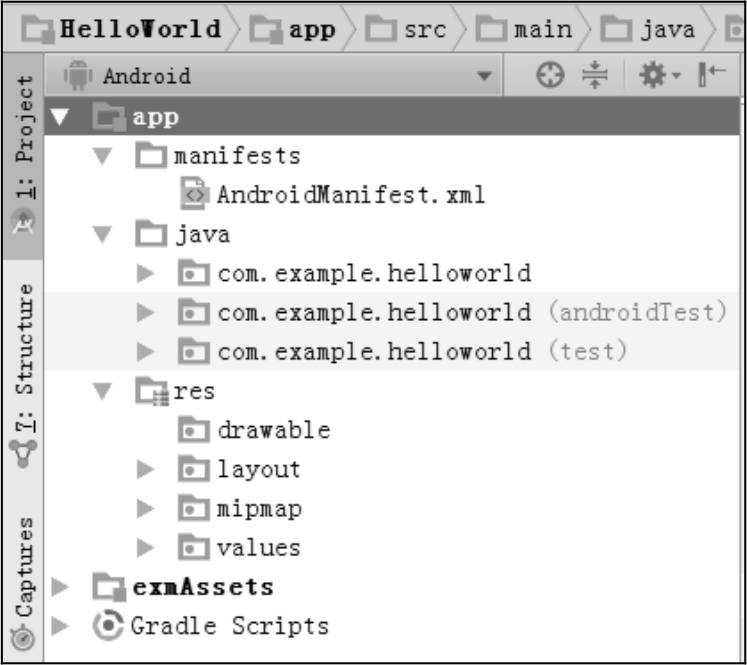Open the project view settings gear

point(657,76)
